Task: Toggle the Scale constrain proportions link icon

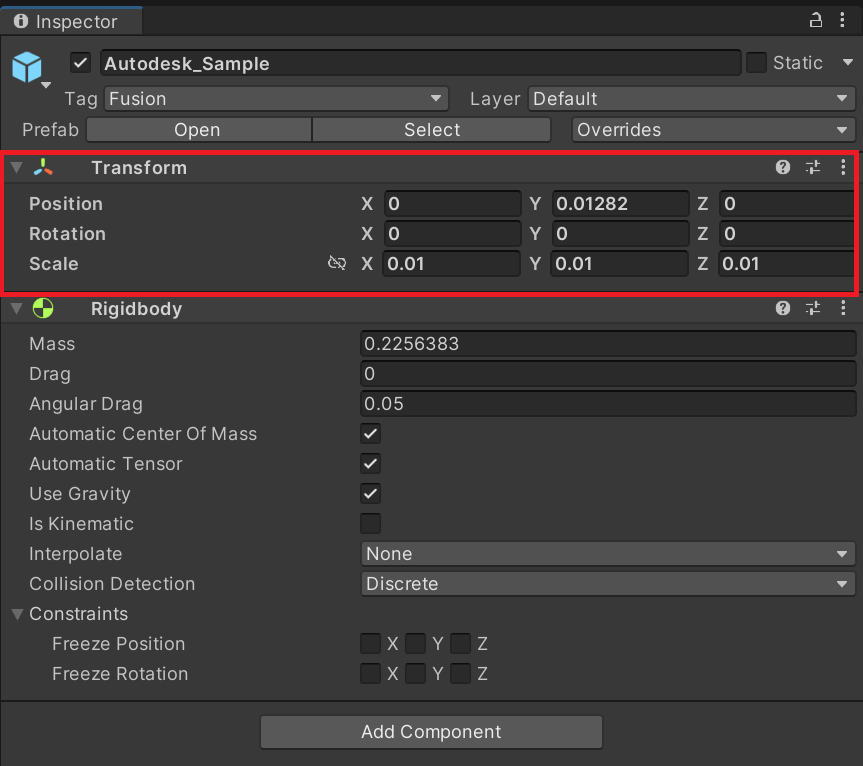Action: [337, 263]
